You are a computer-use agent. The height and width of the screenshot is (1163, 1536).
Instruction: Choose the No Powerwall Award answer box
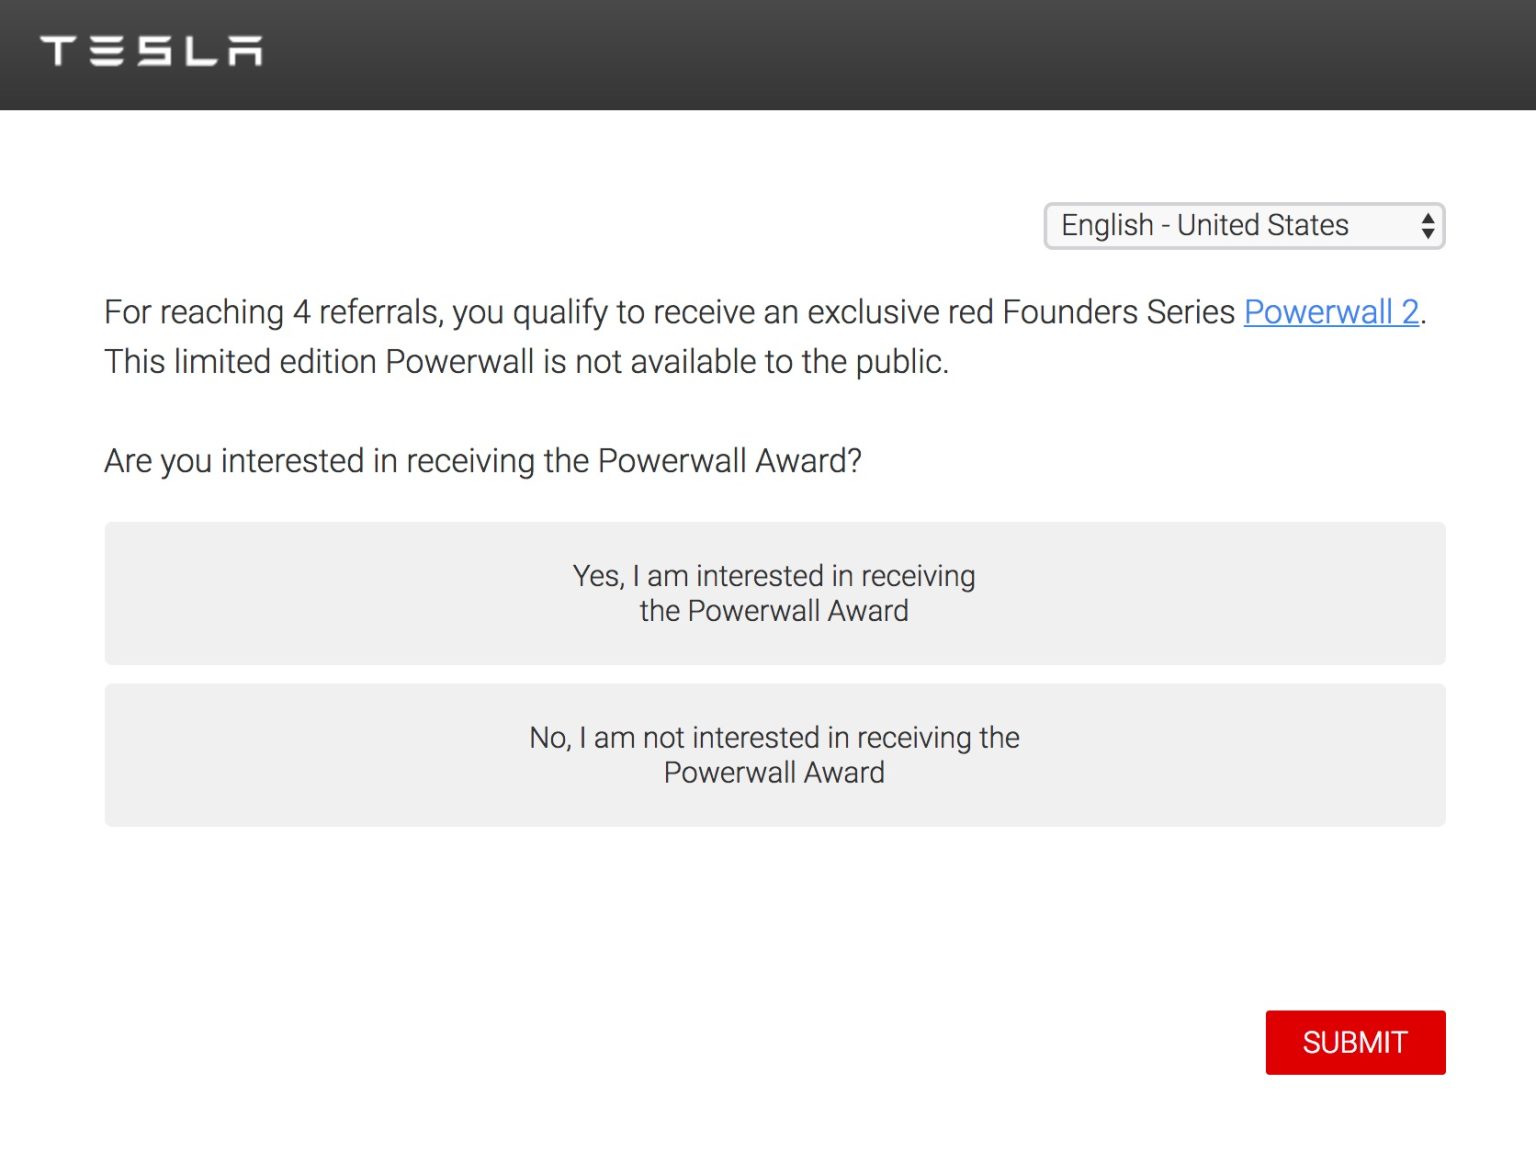click(774, 755)
